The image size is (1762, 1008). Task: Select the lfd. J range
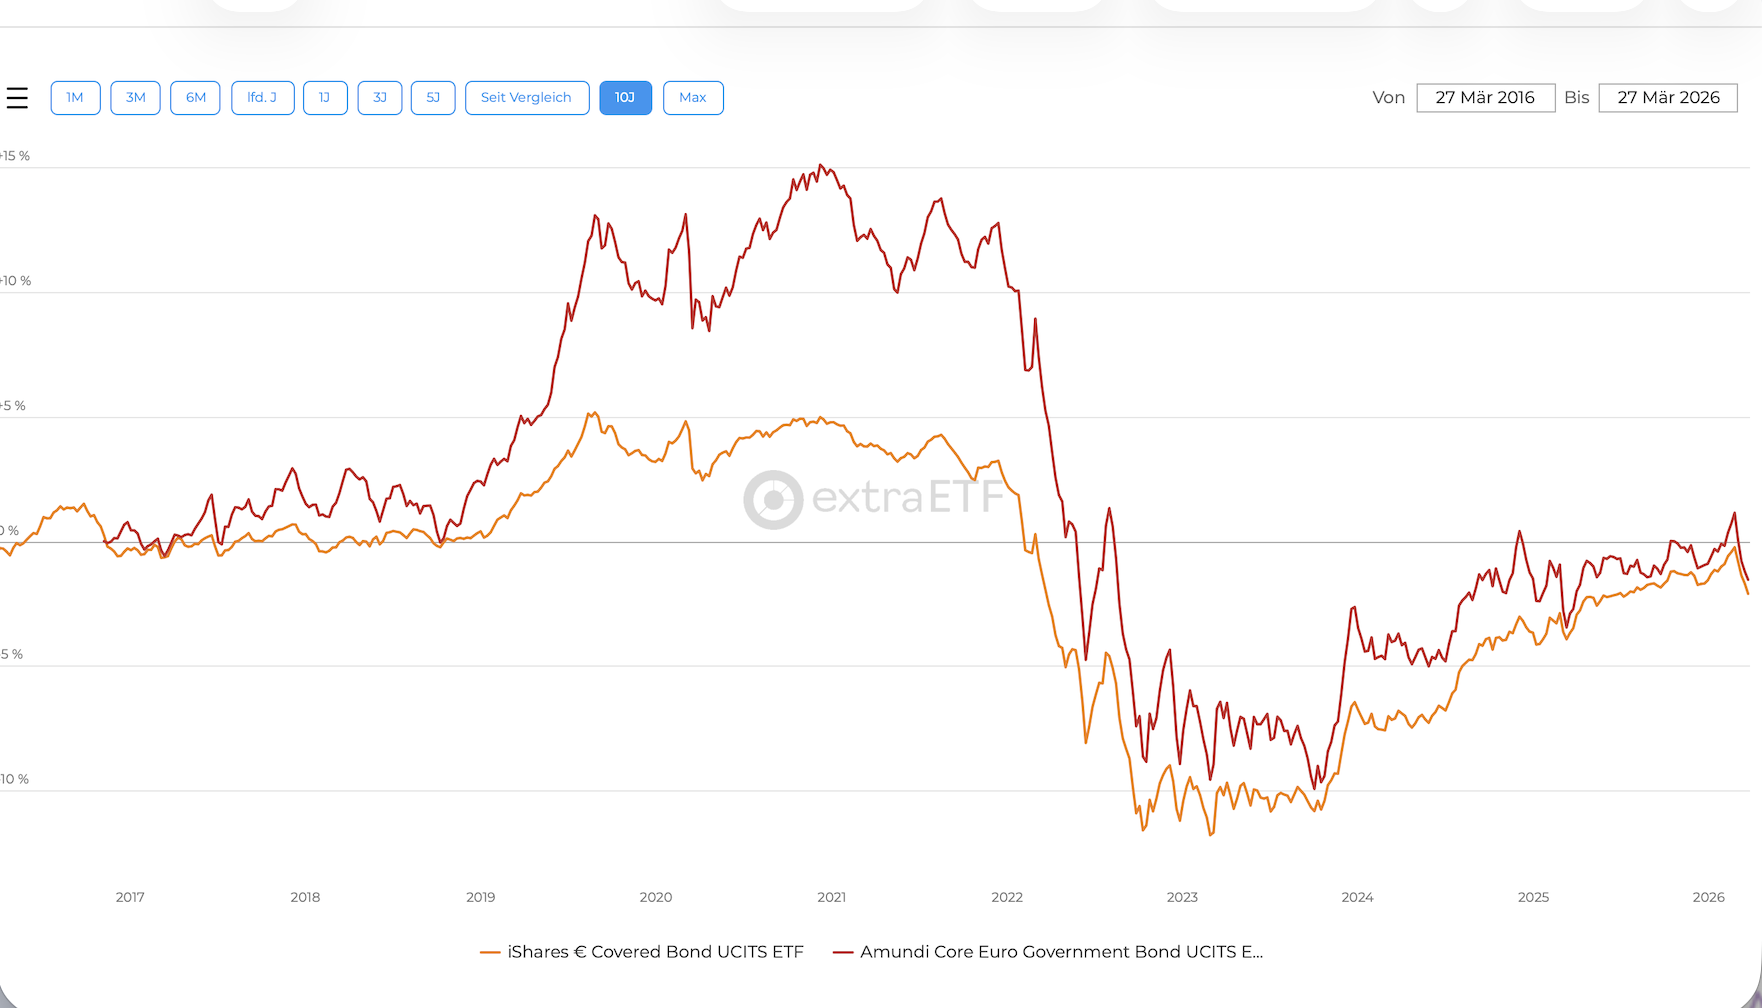click(x=262, y=98)
